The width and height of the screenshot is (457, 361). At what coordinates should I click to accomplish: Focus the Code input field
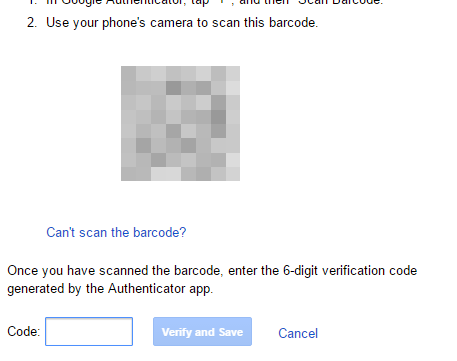tap(89, 331)
